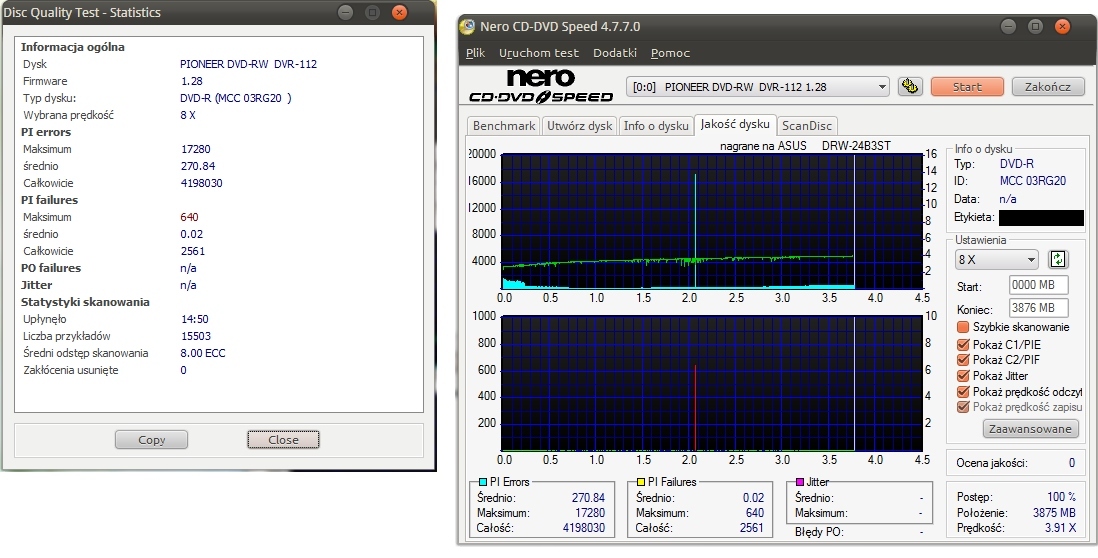Open the 8 X speed dropdown
Image resolution: width=1098 pixels, height=558 pixels.
tap(996, 260)
